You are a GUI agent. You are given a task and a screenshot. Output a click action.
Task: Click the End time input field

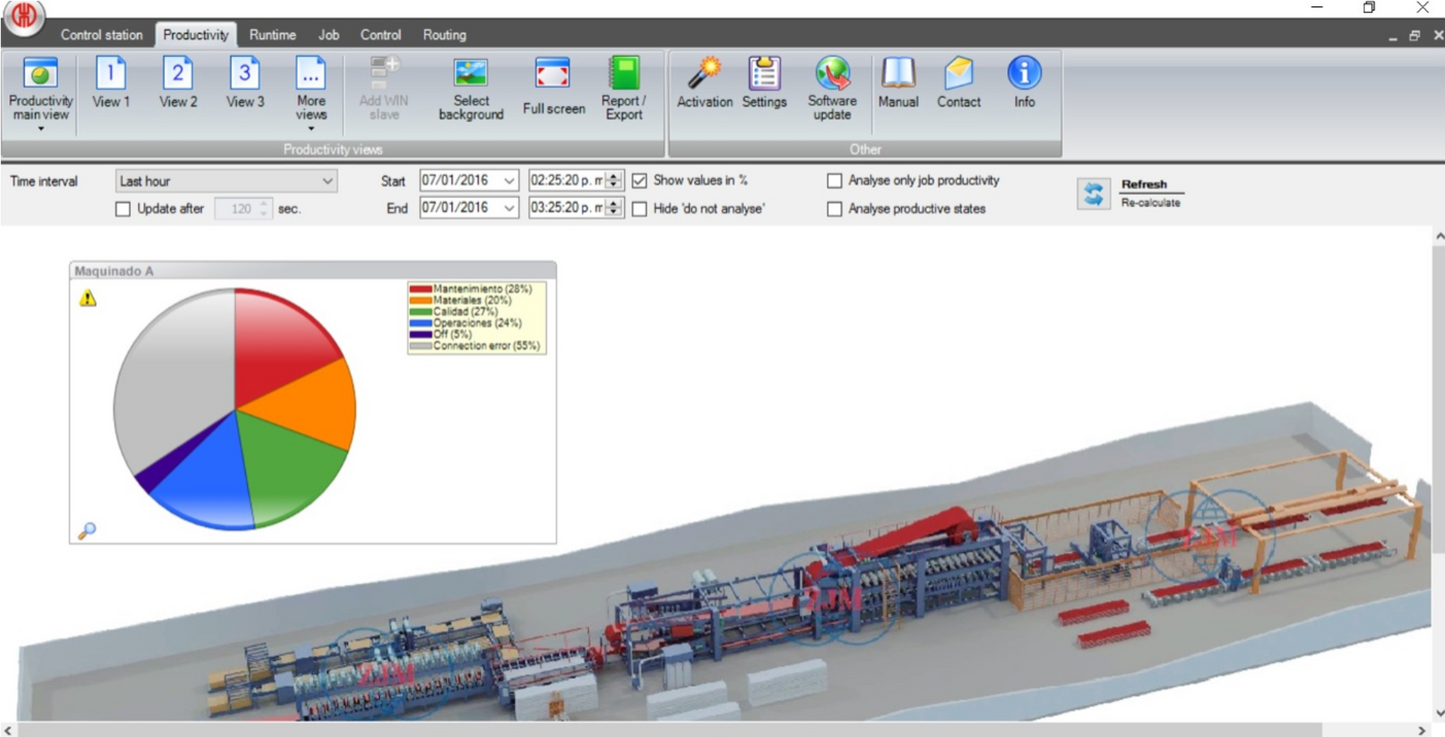coord(566,208)
